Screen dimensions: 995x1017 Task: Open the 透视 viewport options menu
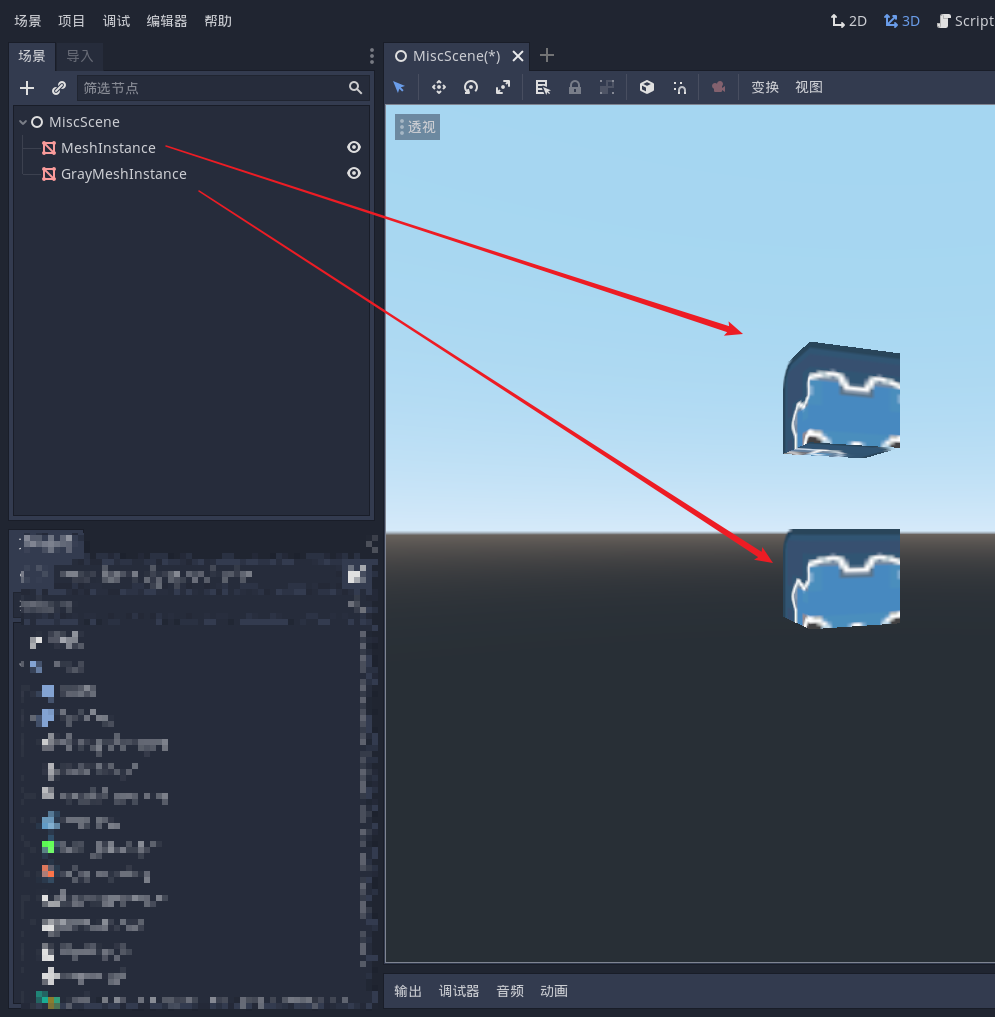(417, 126)
